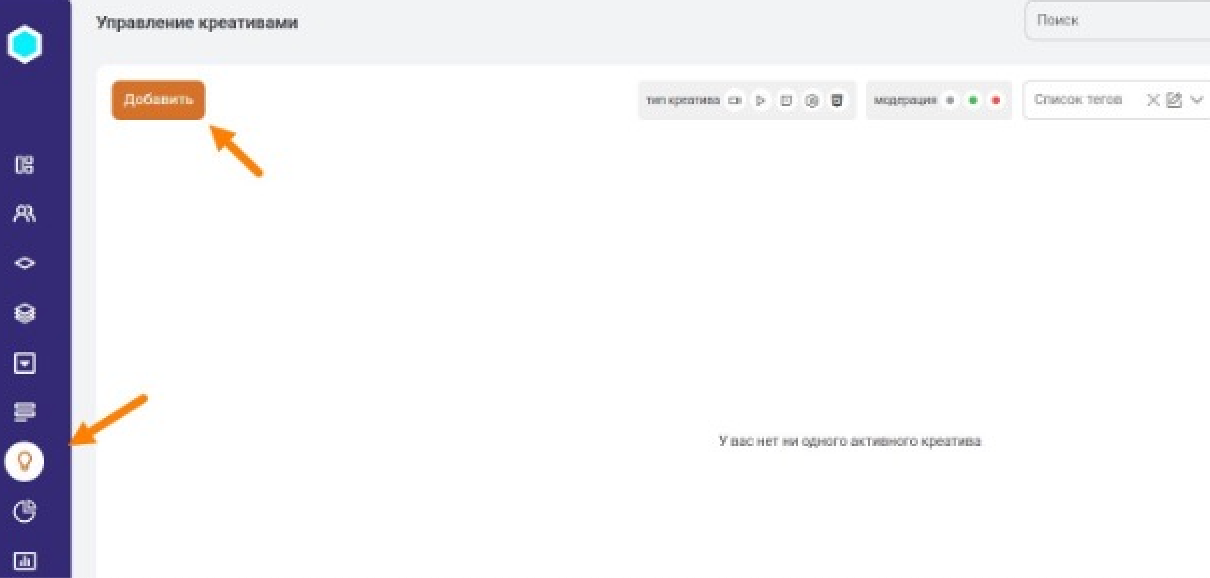Filter by green approved moderation dot
The height and width of the screenshot is (578, 1210).
(972, 100)
